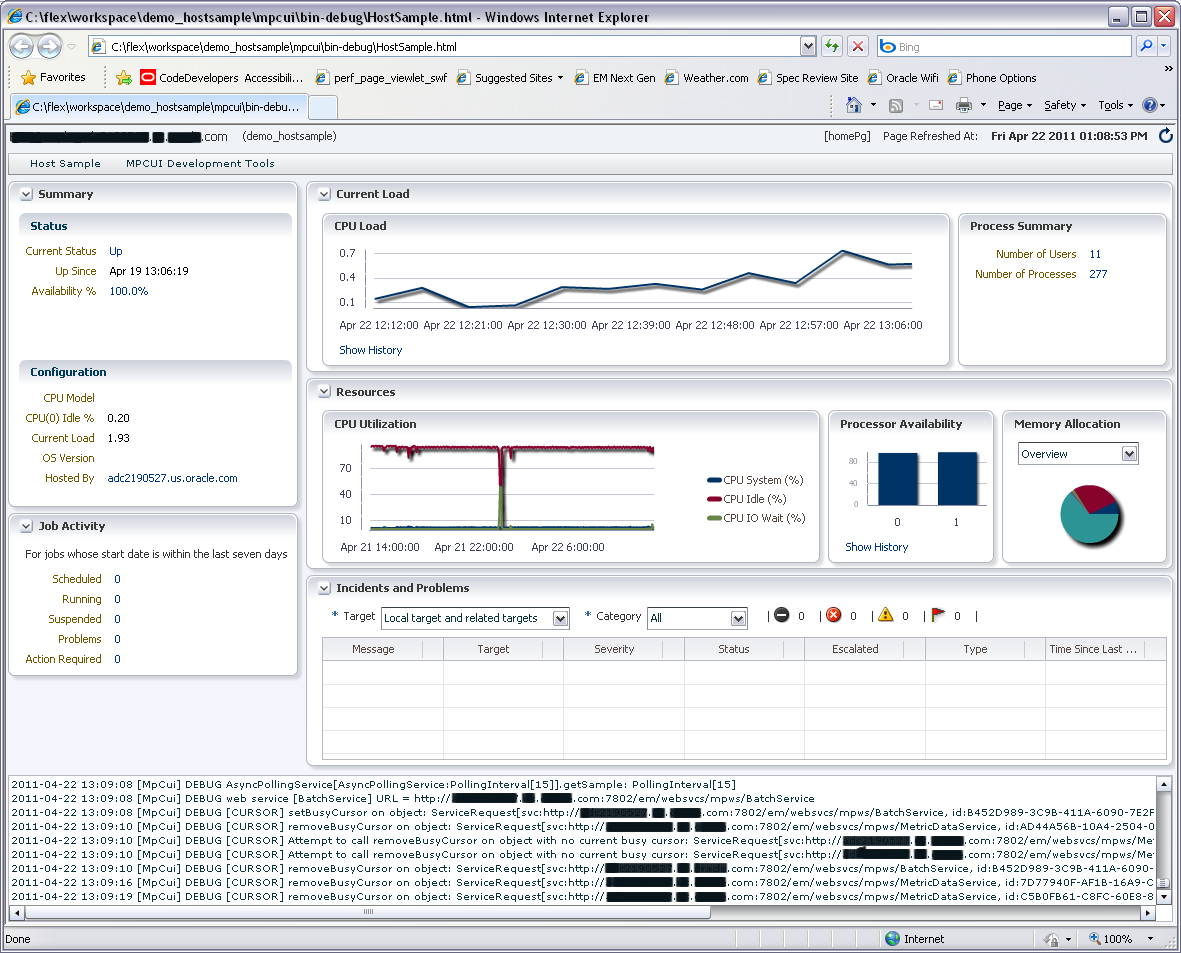The width and height of the screenshot is (1181, 953).
Task: Click the Read Mail envelope icon
Action: (936, 105)
